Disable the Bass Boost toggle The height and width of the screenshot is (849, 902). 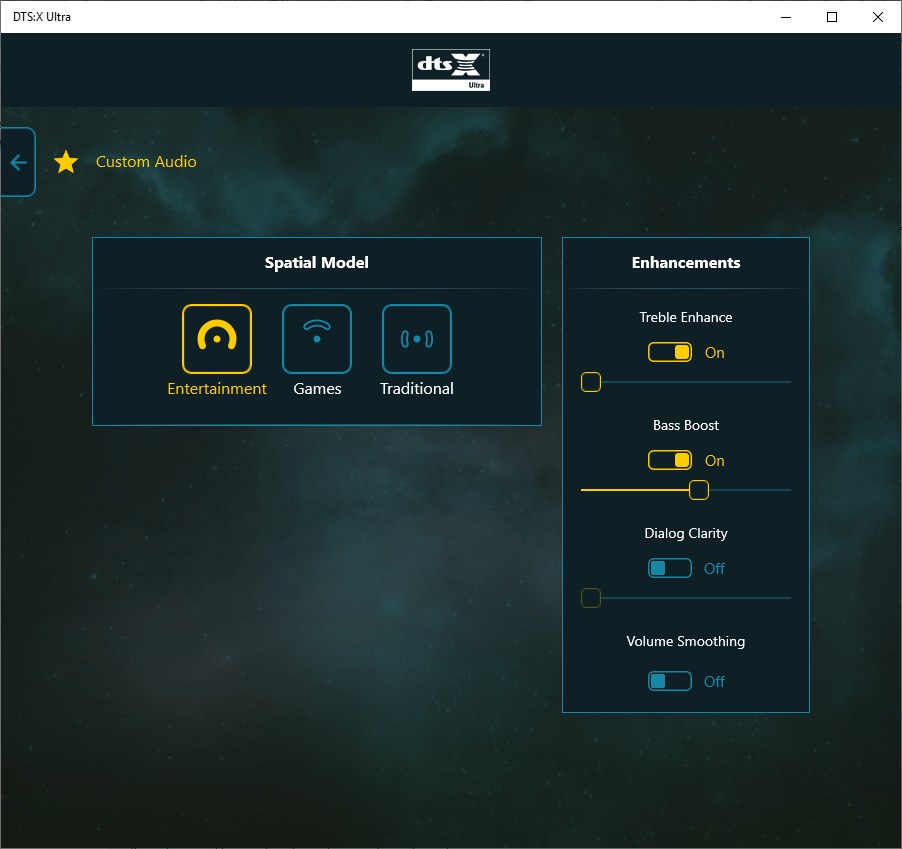tap(669, 460)
